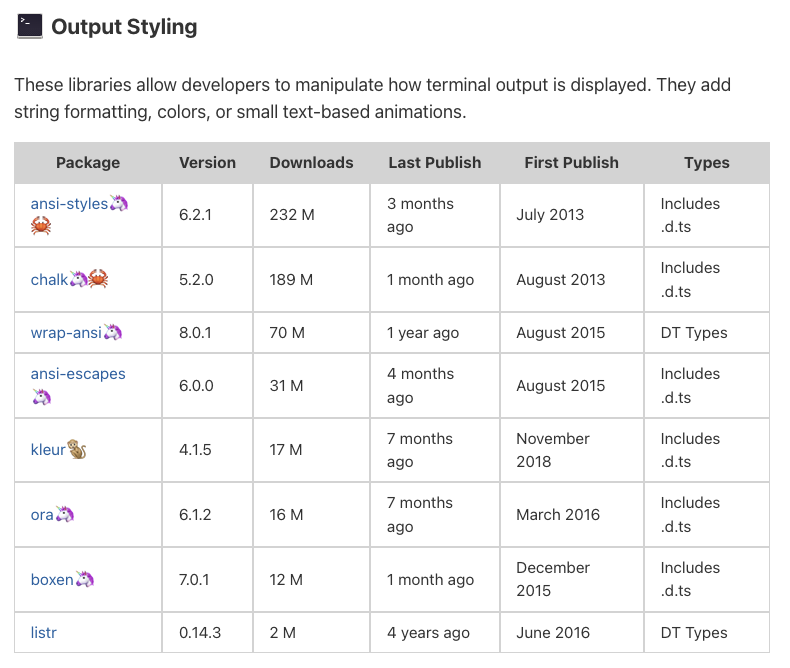Click the unicorn emoji next to wrap-ansi
The width and height of the screenshot is (790, 668).
point(113,332)
